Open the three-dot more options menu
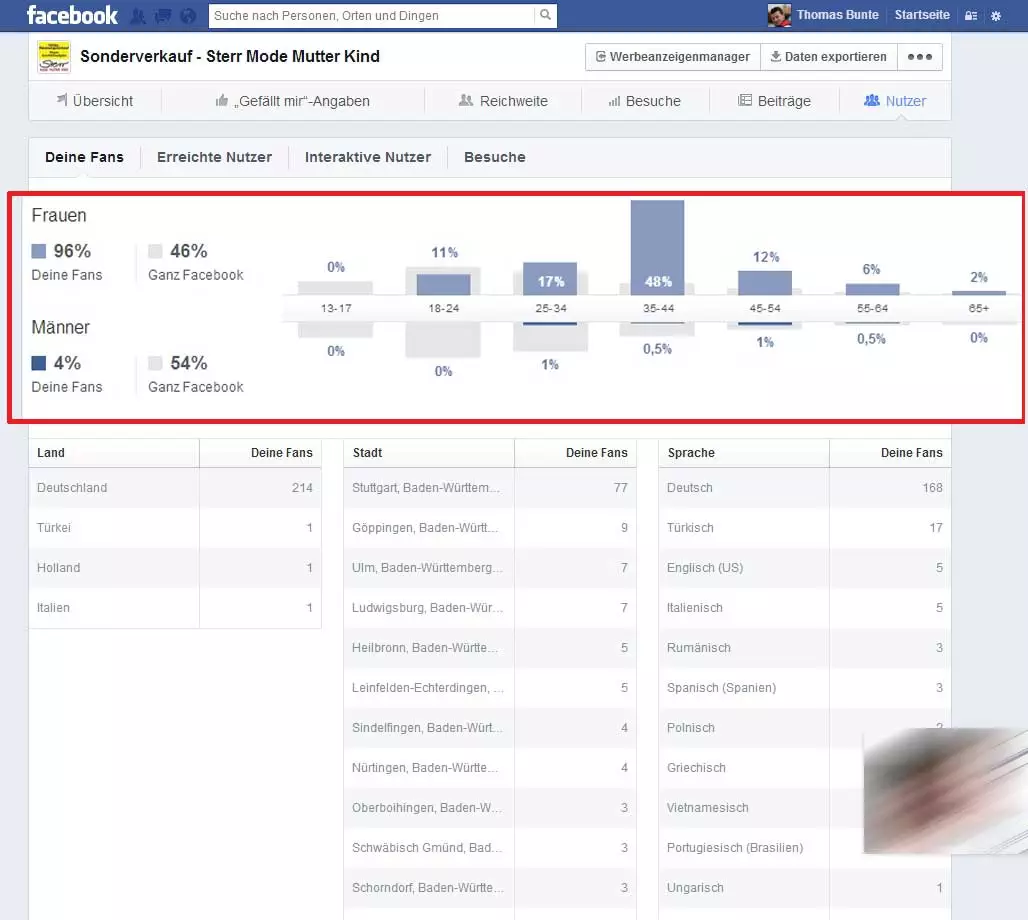This screenshot has height=920, width=1028. (x=920, y=57)
